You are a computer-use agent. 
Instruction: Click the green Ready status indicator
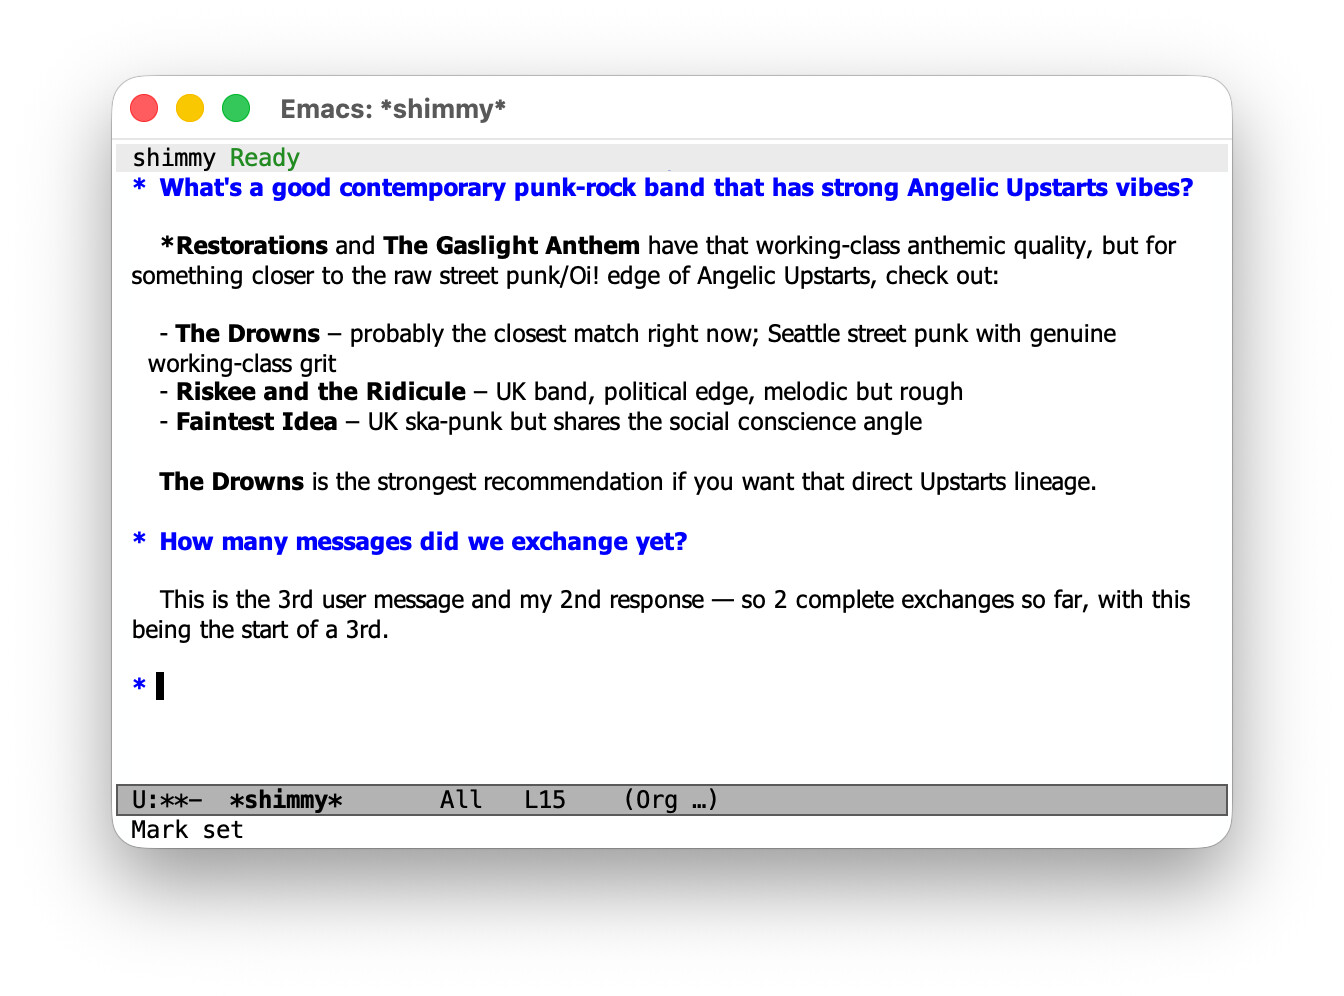pos(264,157)
